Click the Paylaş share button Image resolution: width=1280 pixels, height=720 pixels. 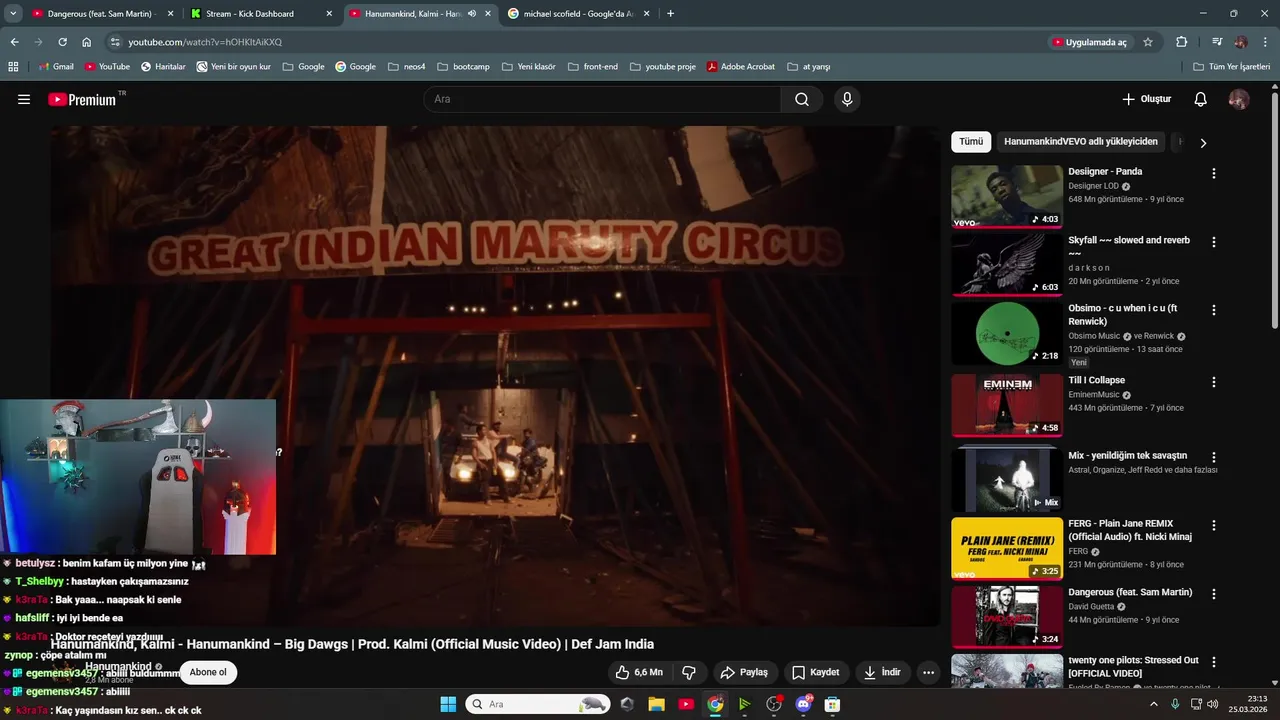pos(744,672)
